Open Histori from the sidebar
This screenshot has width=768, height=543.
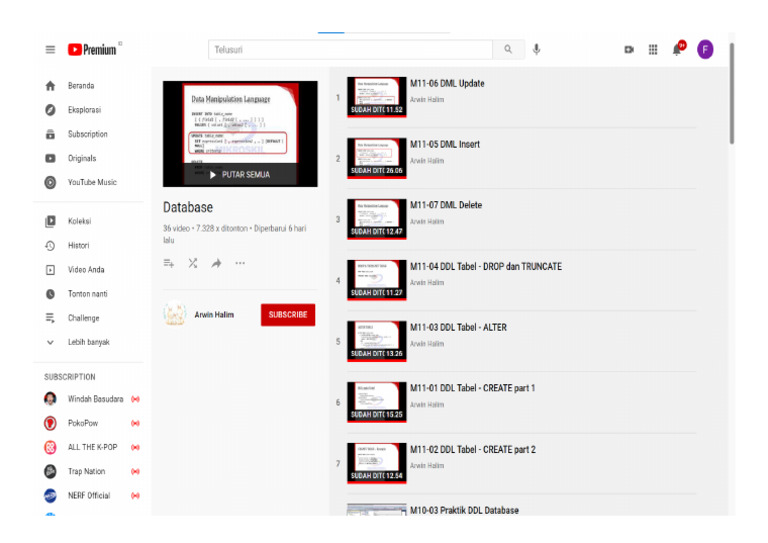(x=78, y=245)
